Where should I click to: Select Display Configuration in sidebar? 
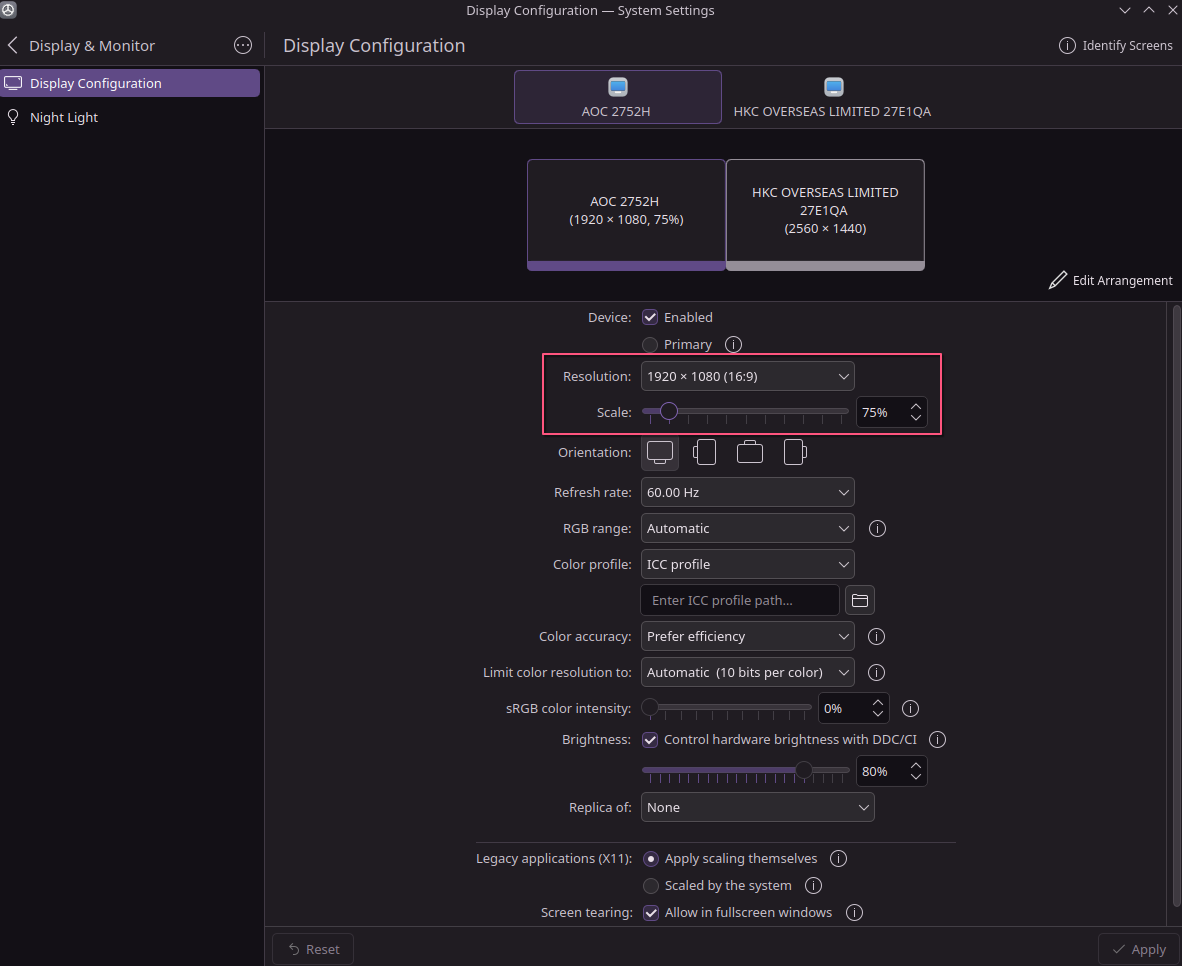point(130,83)
